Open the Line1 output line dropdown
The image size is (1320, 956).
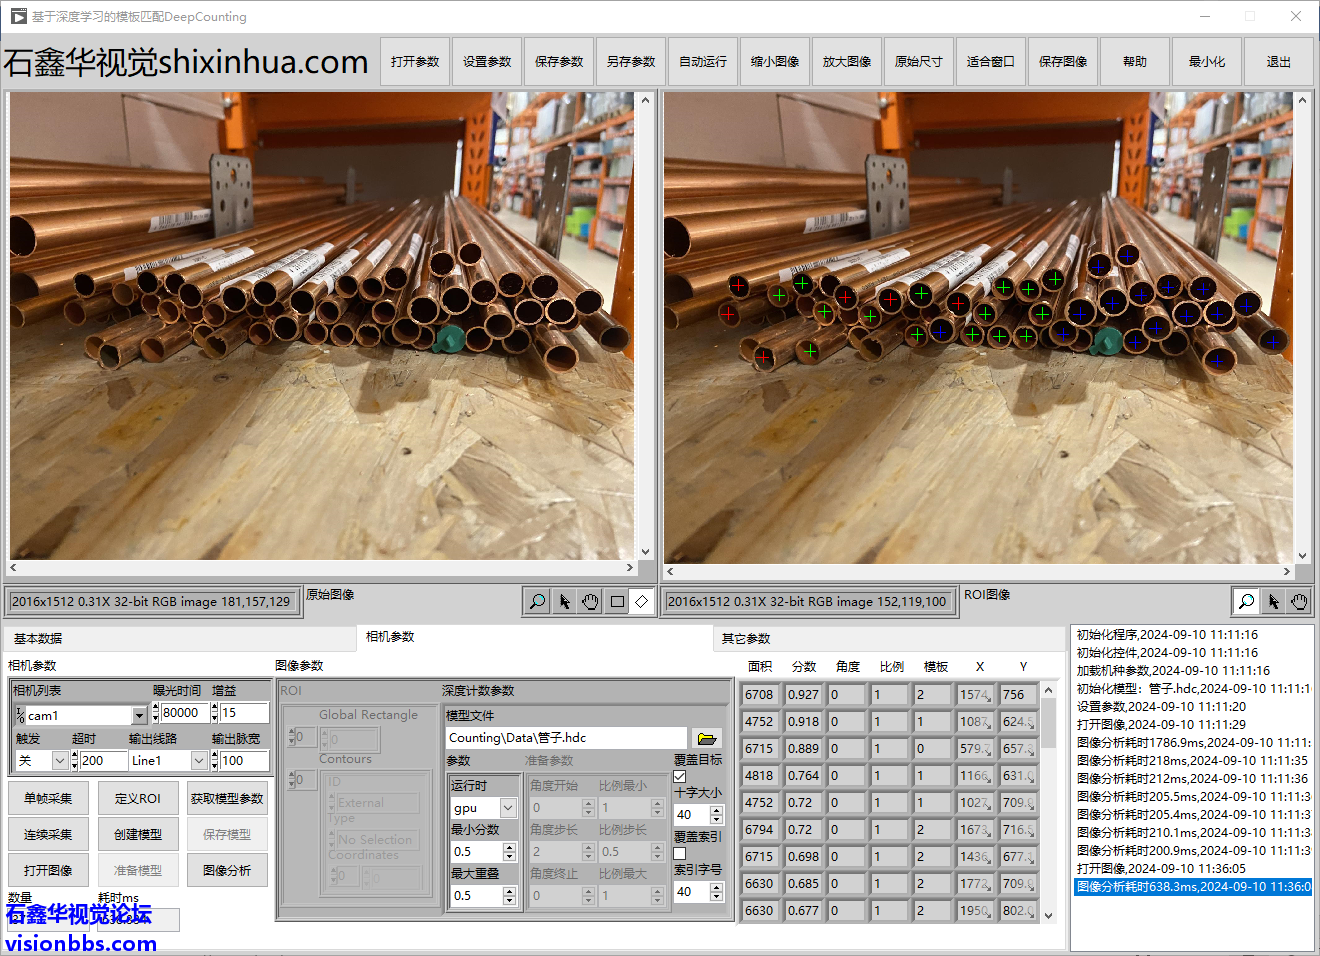199,761
